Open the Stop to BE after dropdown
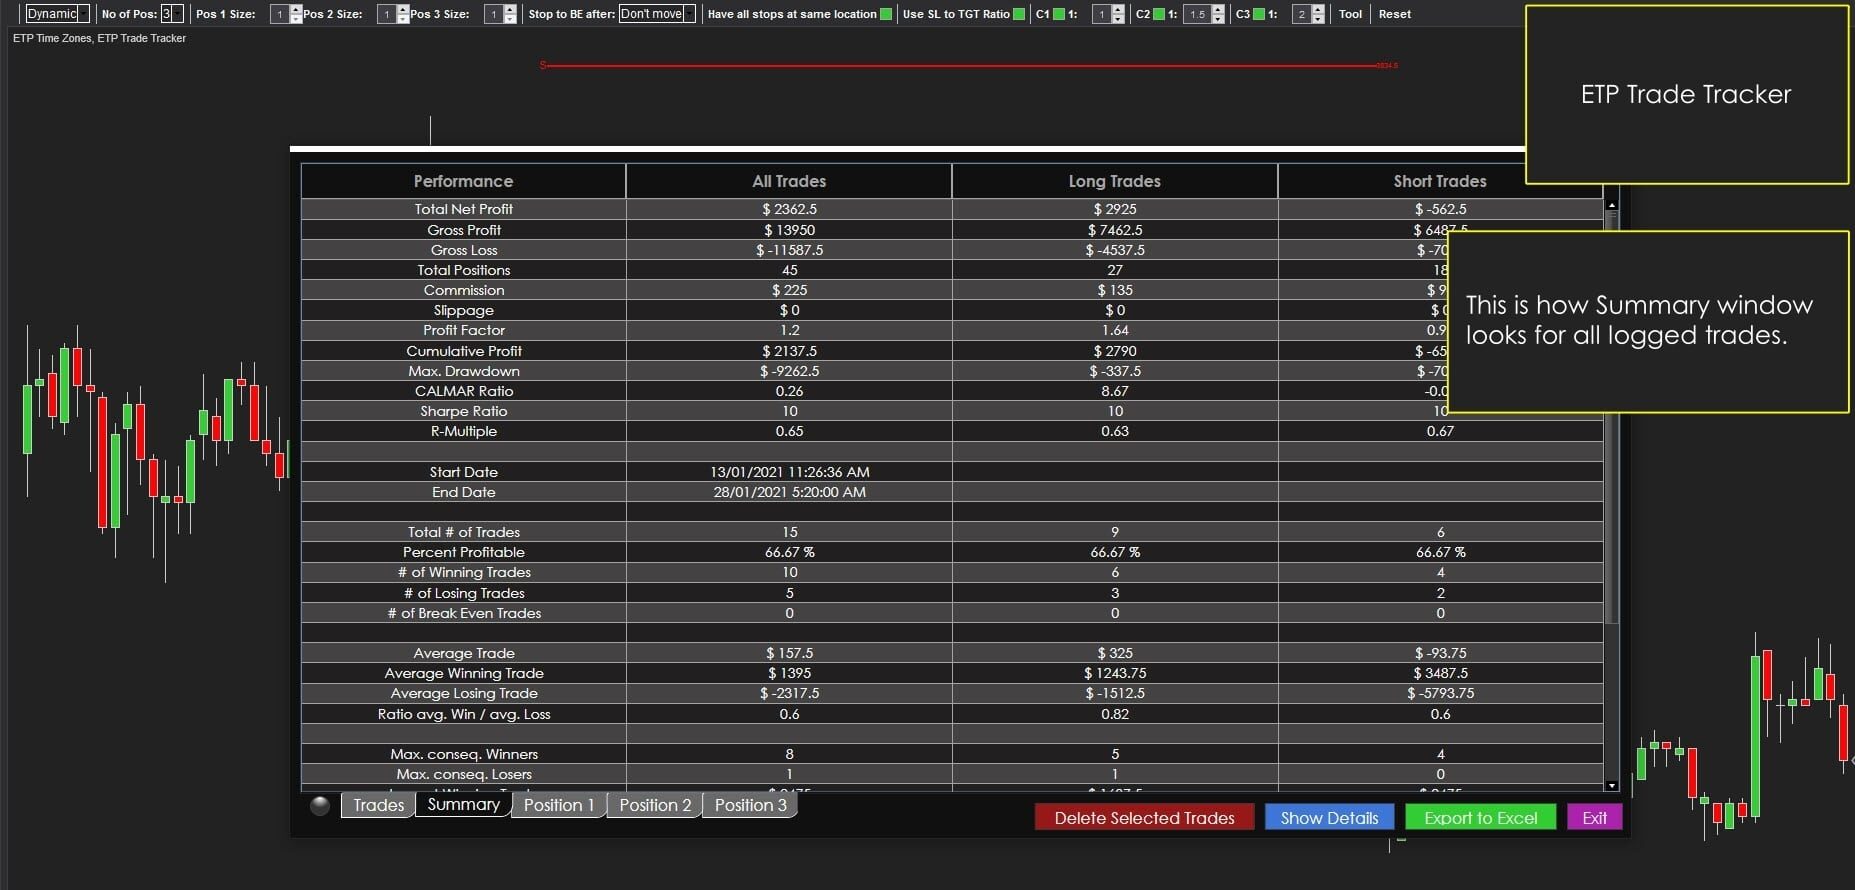The image size is (1855, 890). (657, 14)
